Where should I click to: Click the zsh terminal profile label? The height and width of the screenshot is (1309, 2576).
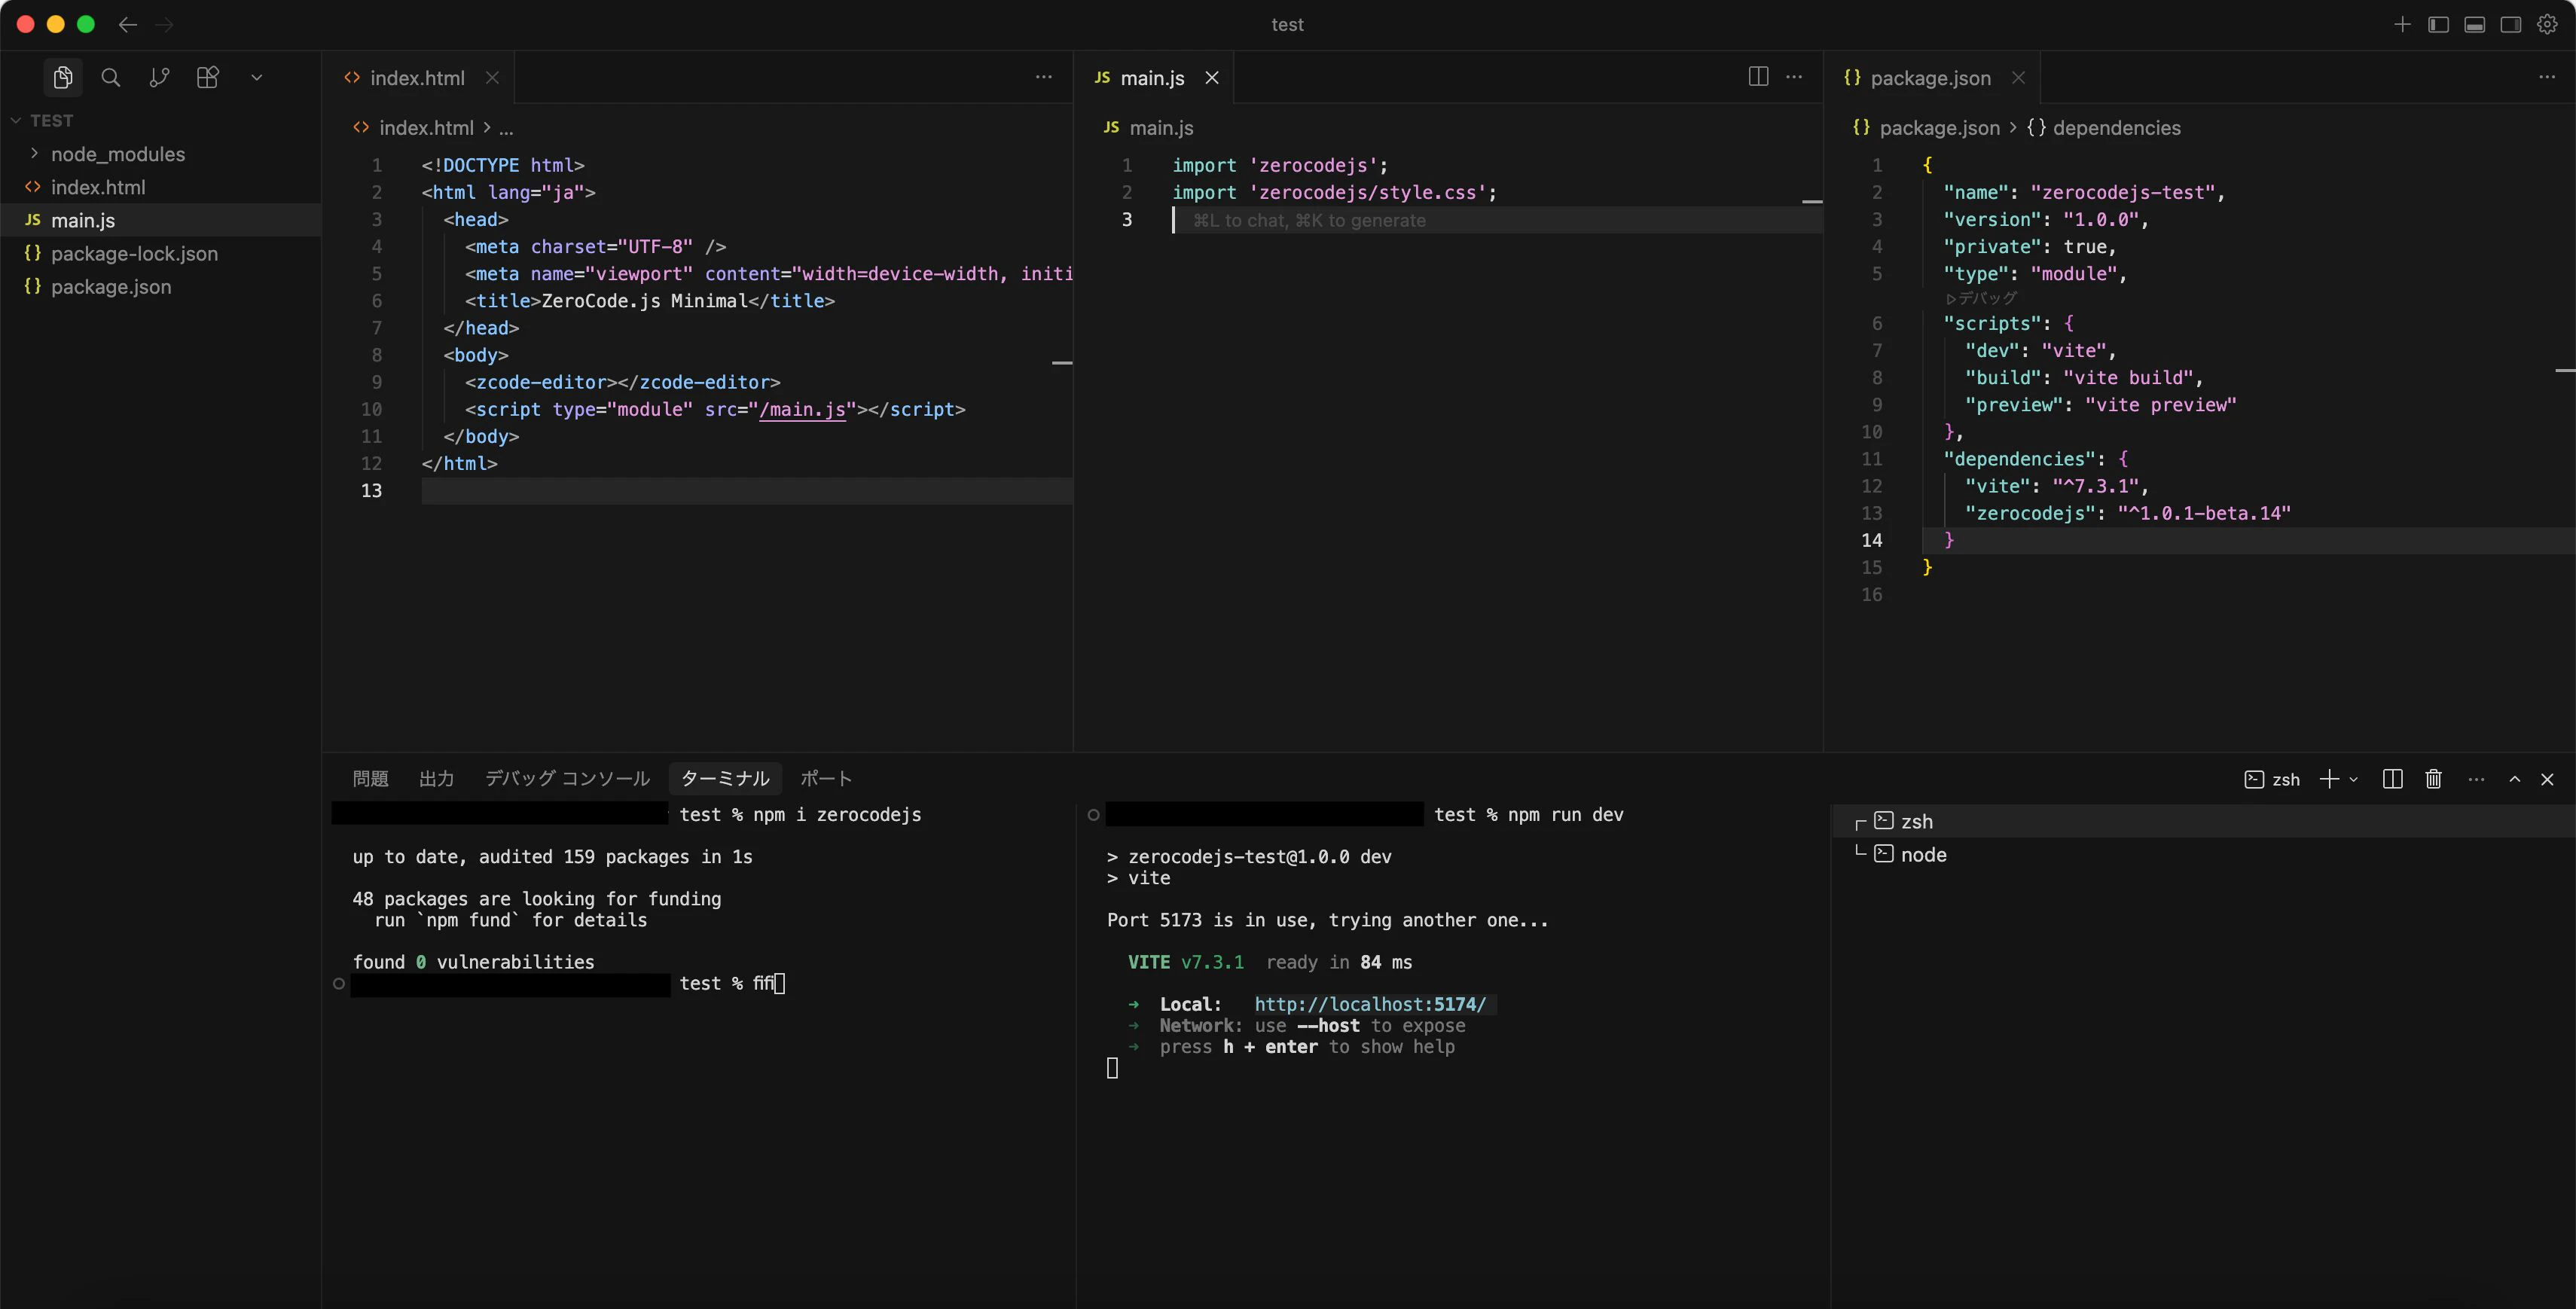[x=2272, y=779]
